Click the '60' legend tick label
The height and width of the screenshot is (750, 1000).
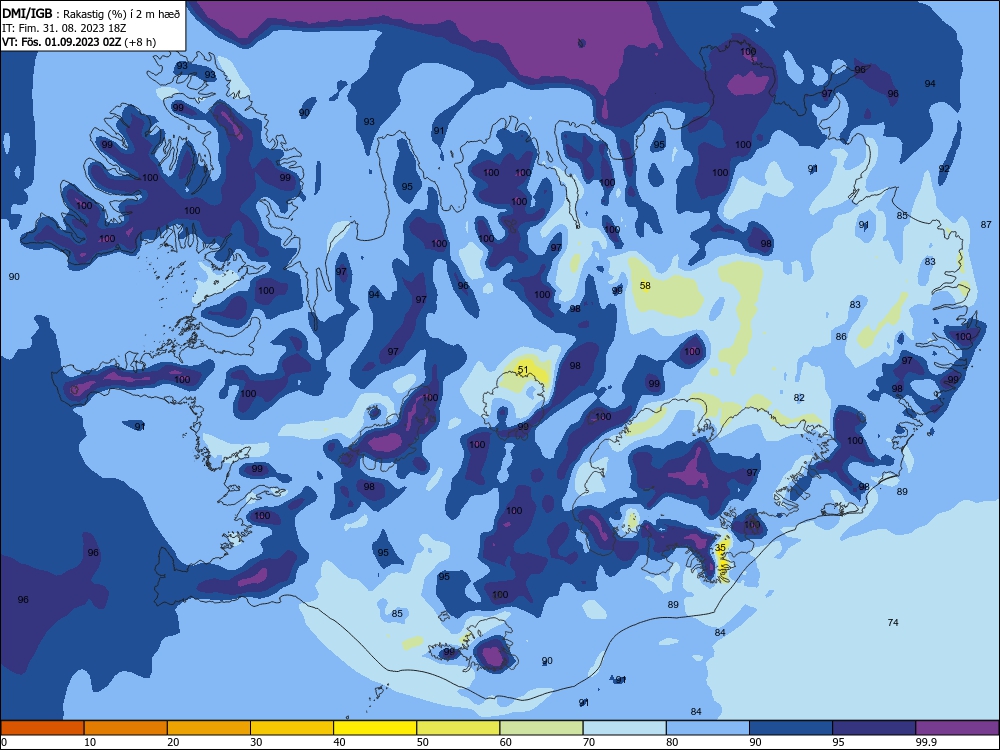click(x=506, y=742)
